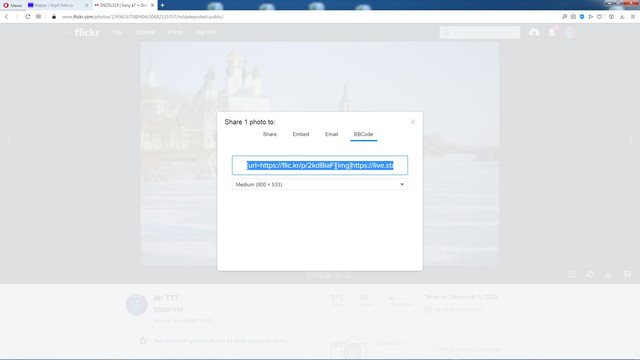The height and width of the screenshot is (360, 640).
Task: Open the Opera menu button
Action: 12,5
